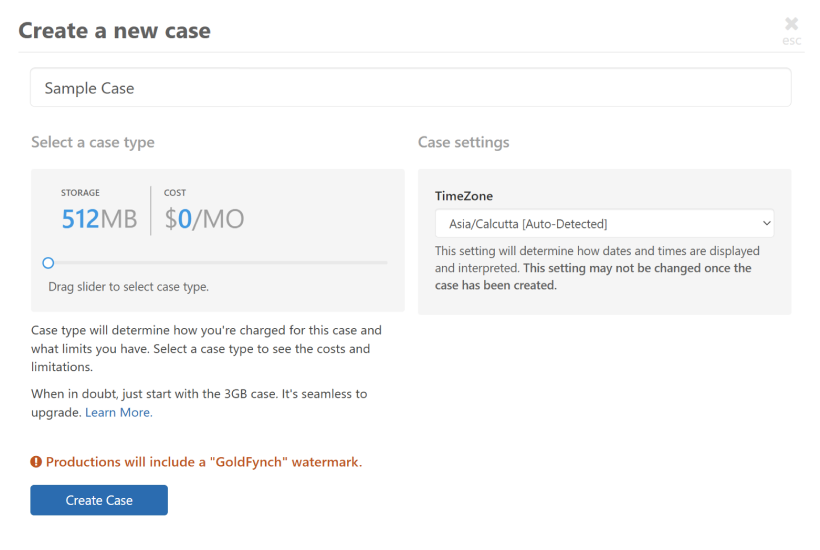Click the 512MB storage value
Image resolution: width=820 pixels, height=550 pixels.
click(99, 219)
